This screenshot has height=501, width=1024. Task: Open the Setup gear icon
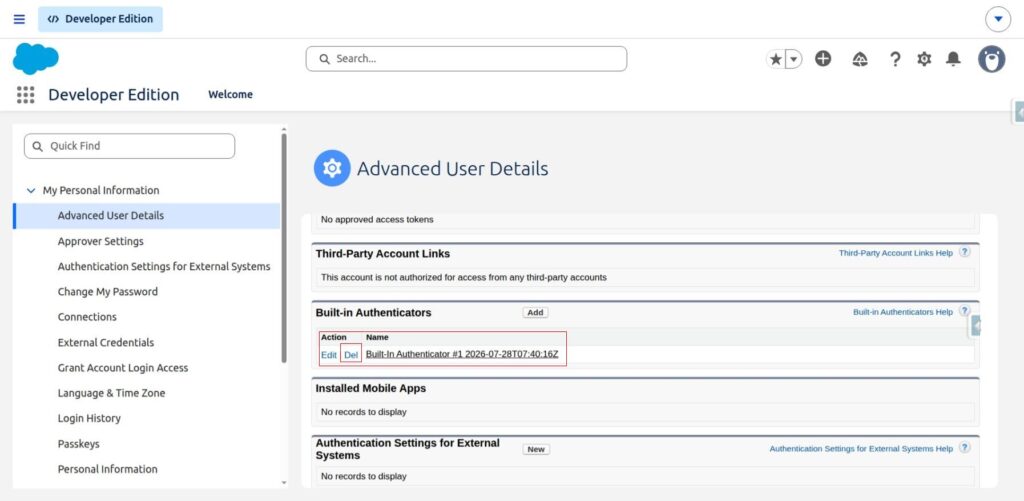(x=924, y=59)
